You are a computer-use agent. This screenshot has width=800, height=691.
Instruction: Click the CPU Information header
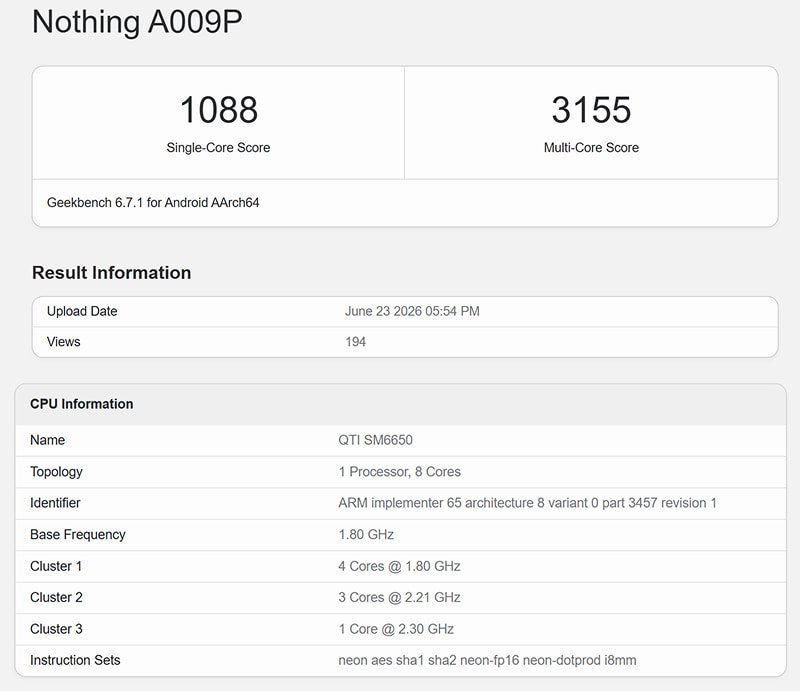coord(82,404)
